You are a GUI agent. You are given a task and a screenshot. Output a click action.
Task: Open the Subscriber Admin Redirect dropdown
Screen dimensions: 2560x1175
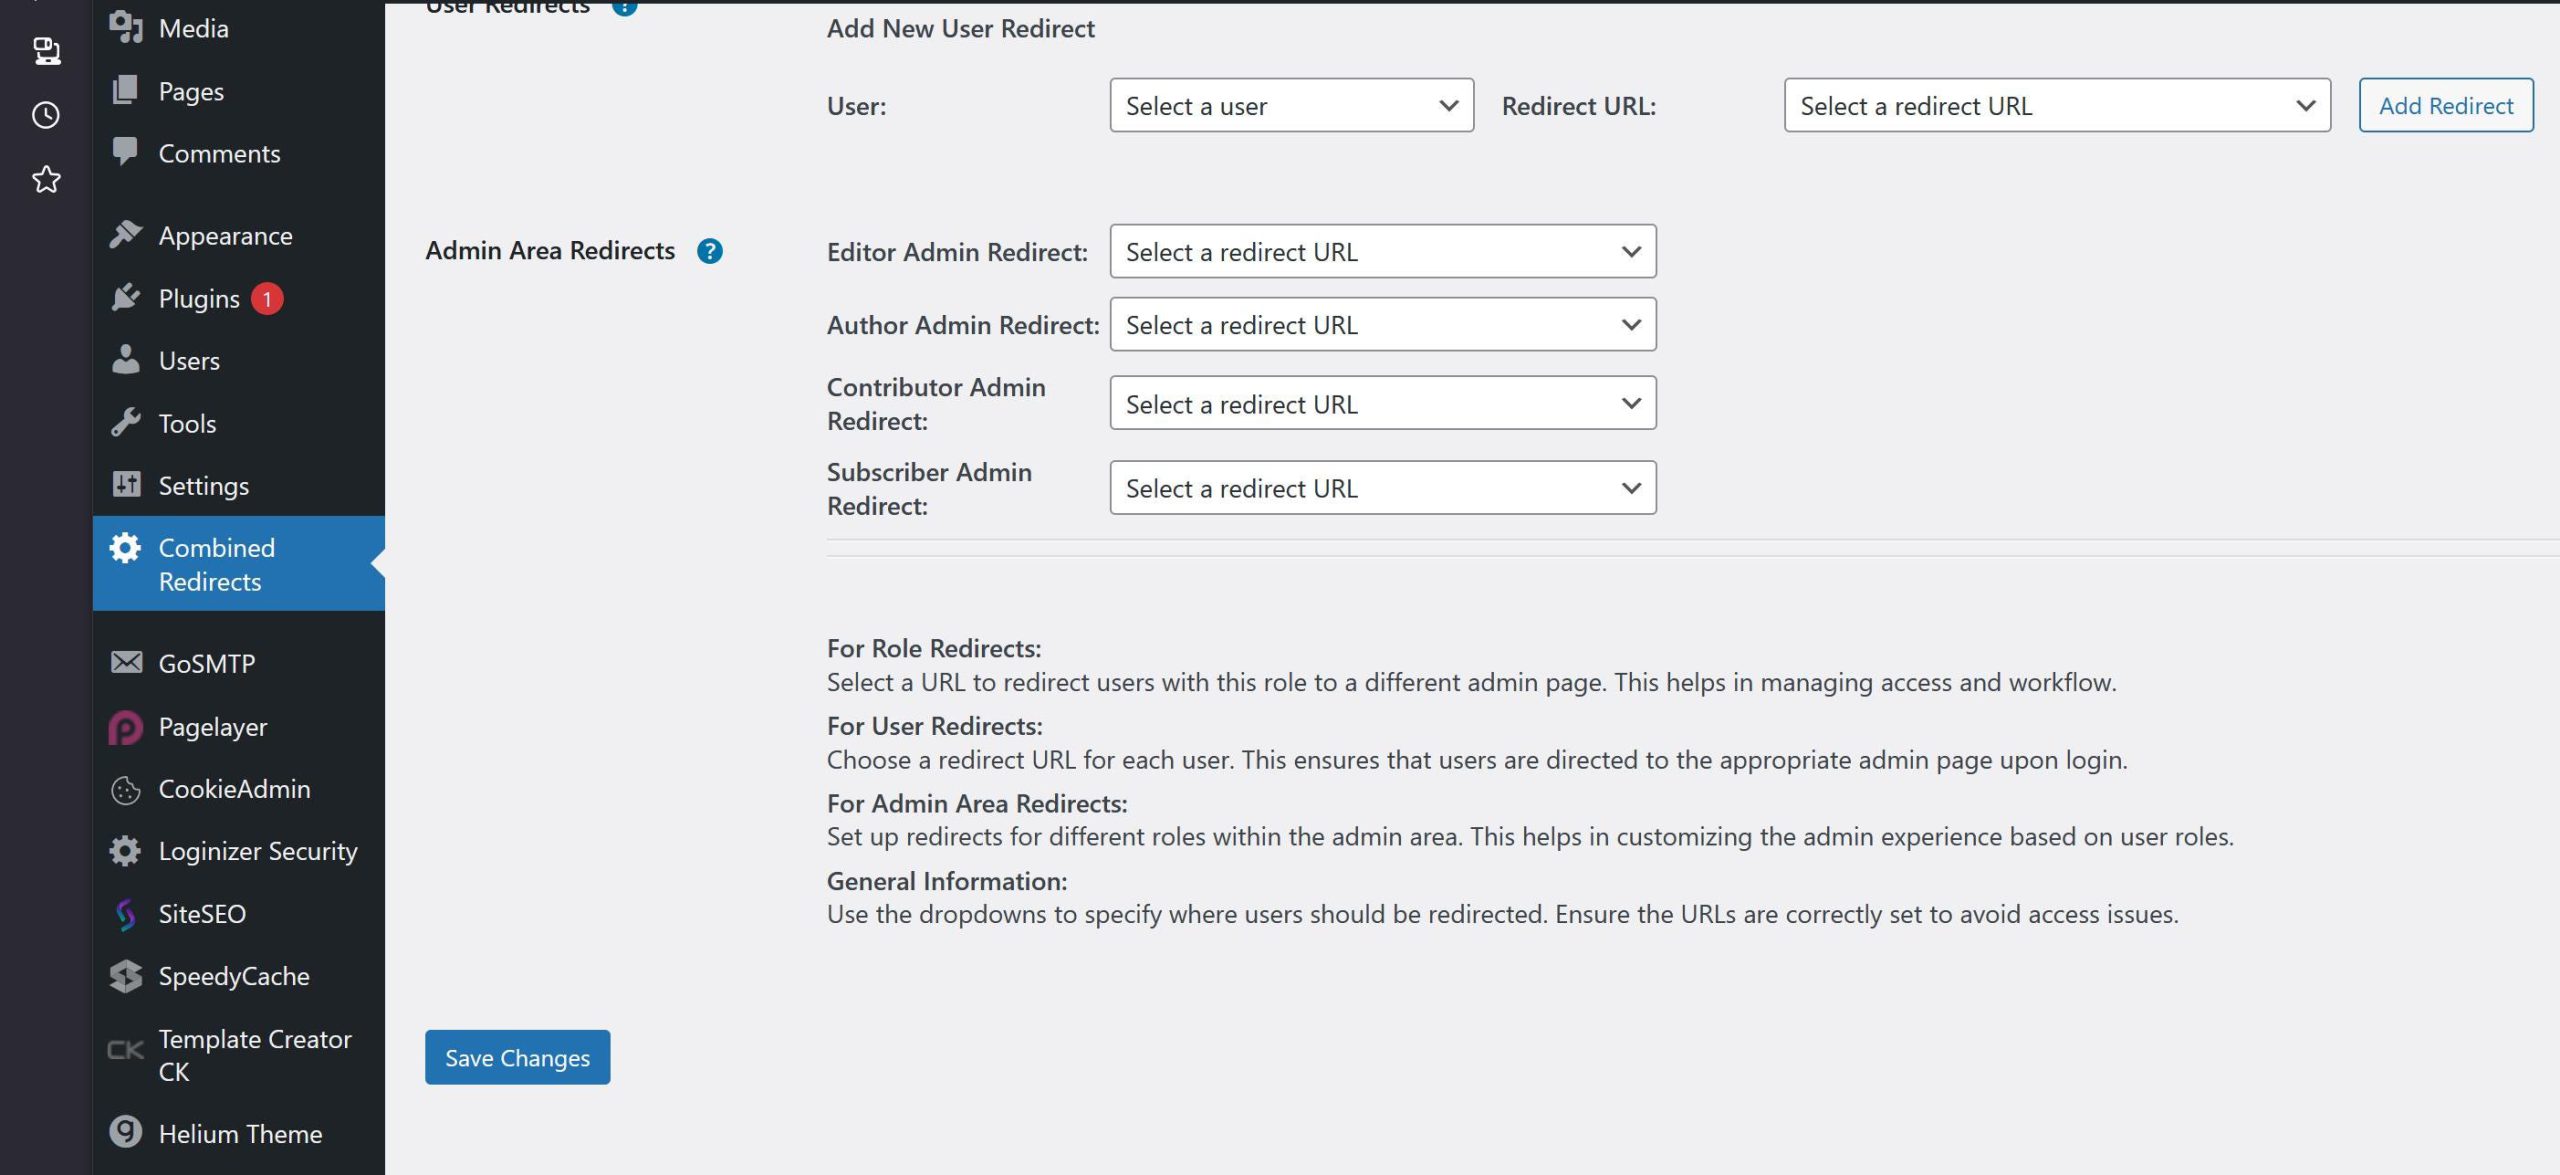(1383, 488)
